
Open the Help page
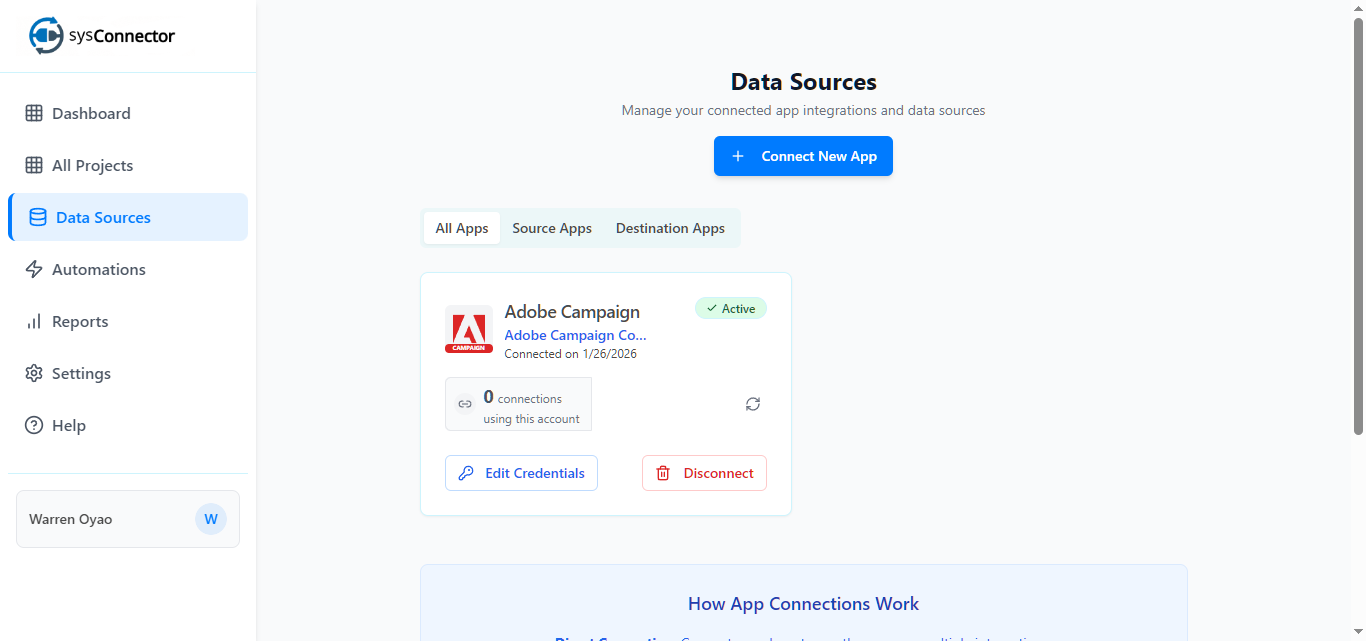(128, 425)
